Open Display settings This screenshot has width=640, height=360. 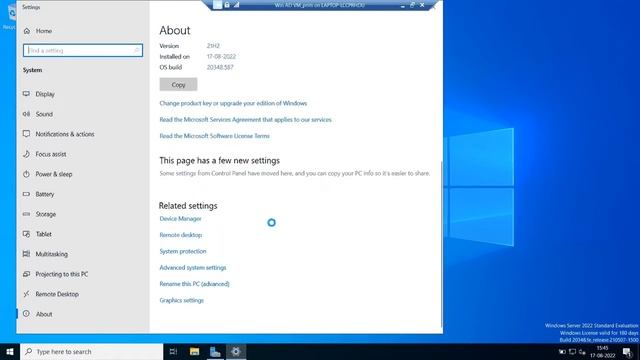tap(39, 94)
